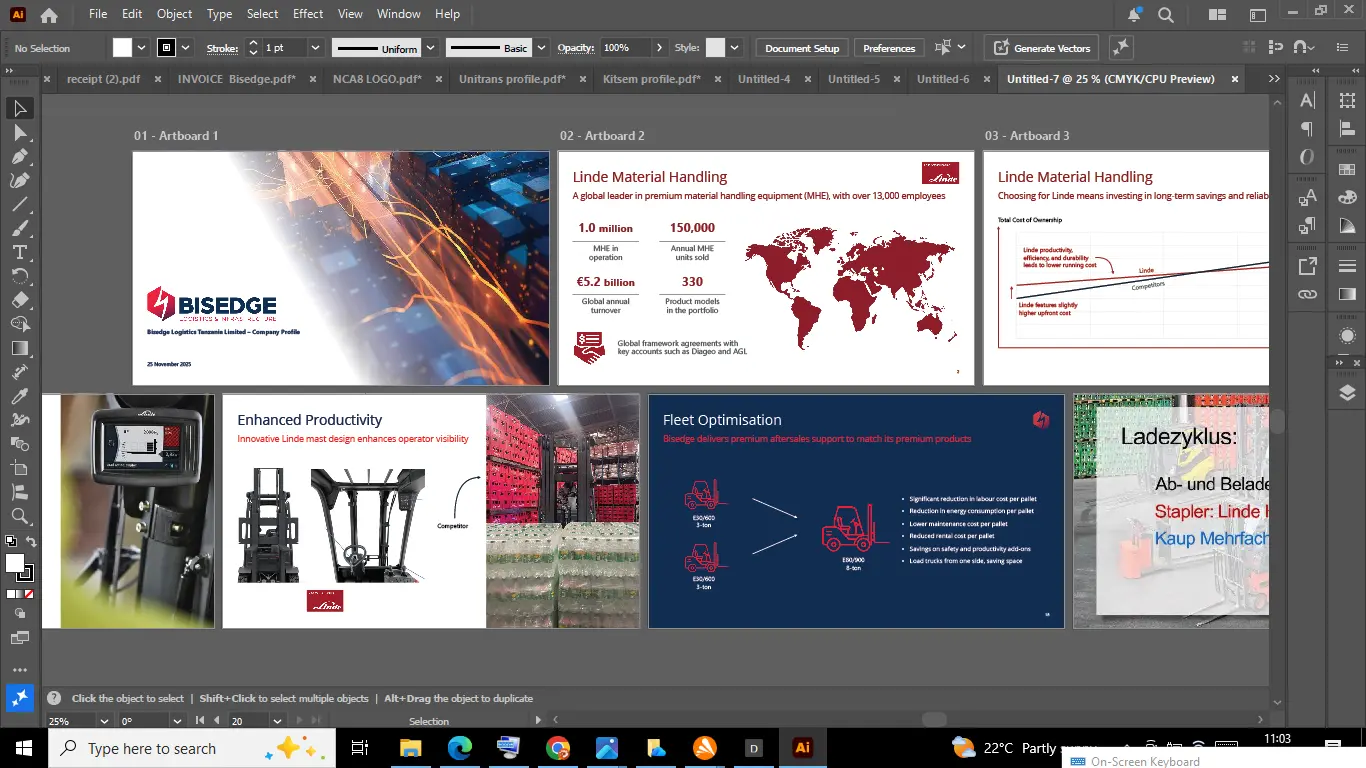Screen dimensions: 1366x768
Task: Open the Window menu
Action: pyautogui.click(x=398, y=14)
